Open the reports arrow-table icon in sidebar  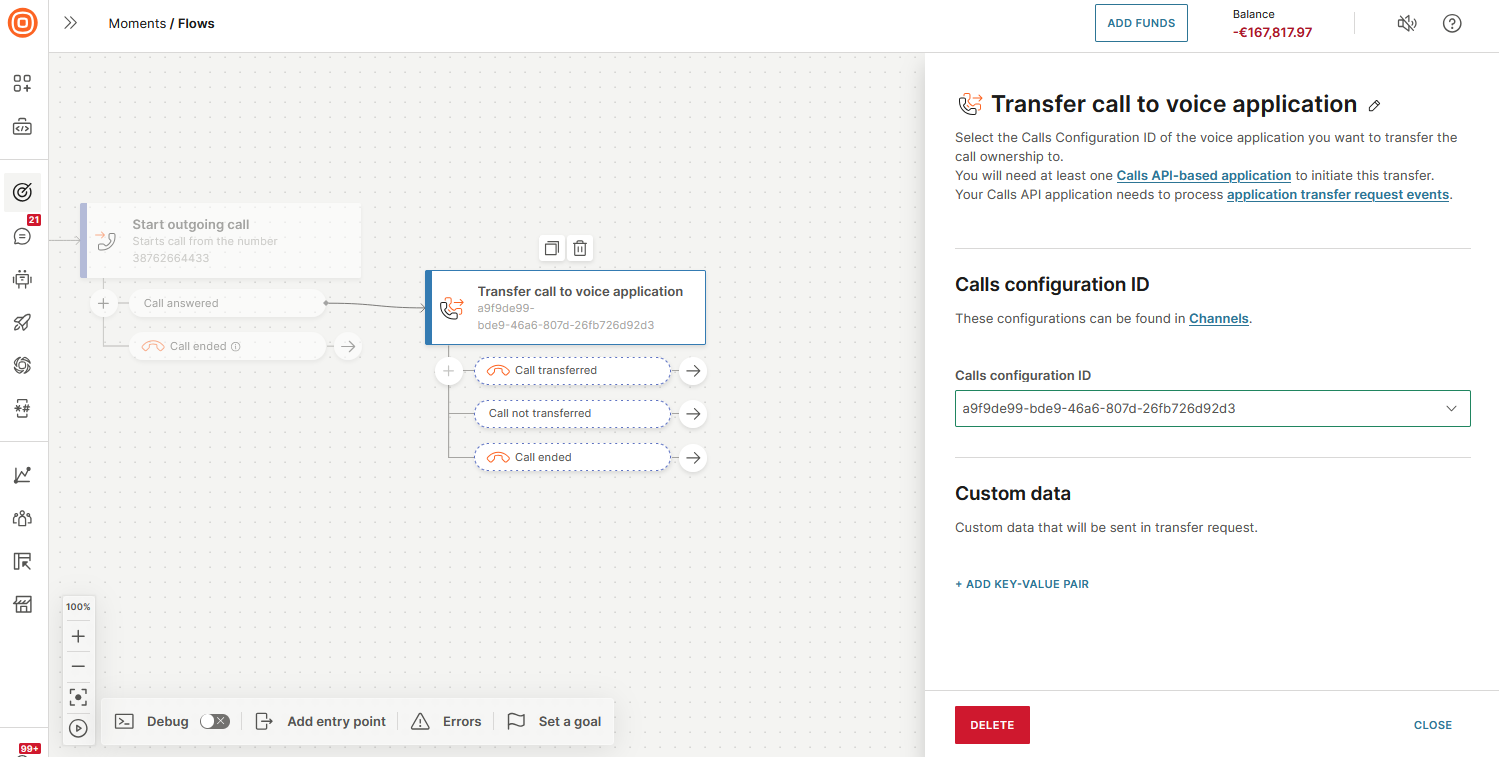[x=22, y=561]
